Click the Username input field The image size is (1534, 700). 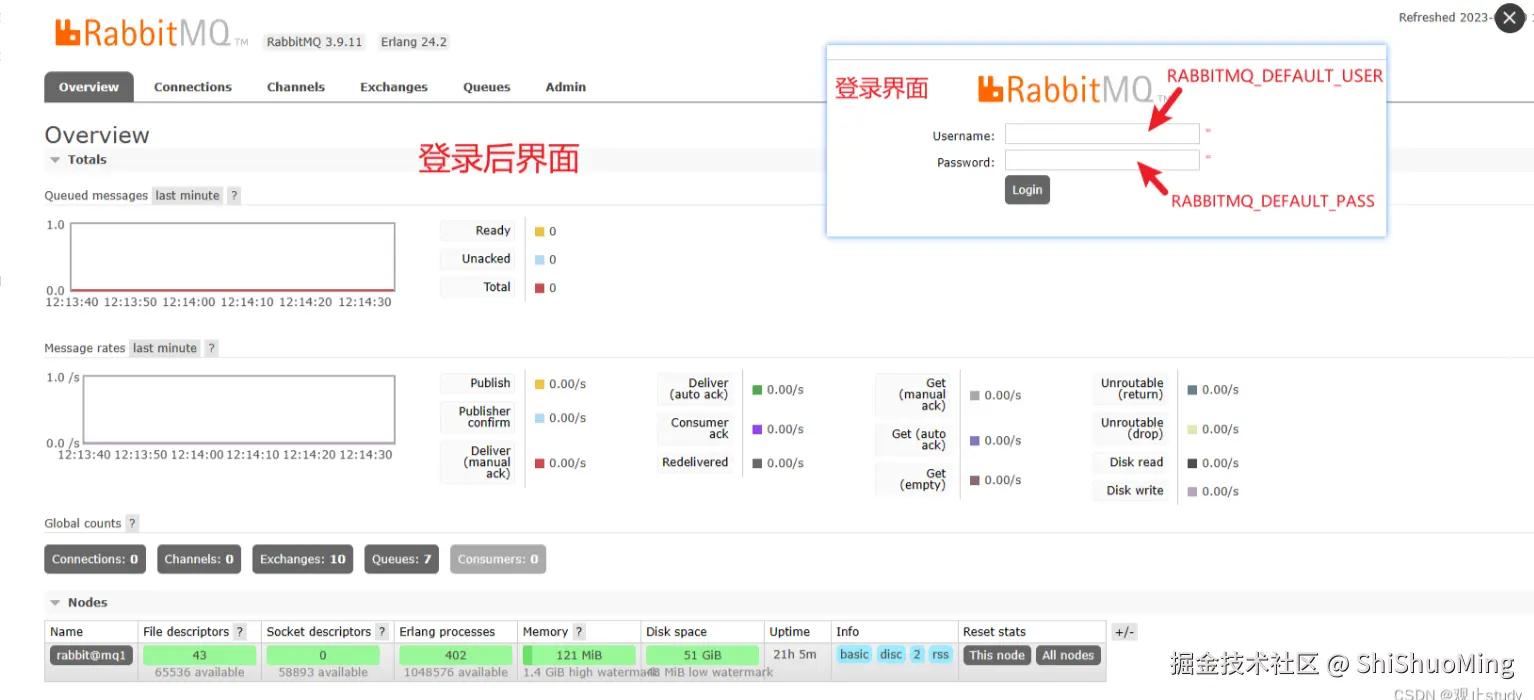coord(1102,134)
